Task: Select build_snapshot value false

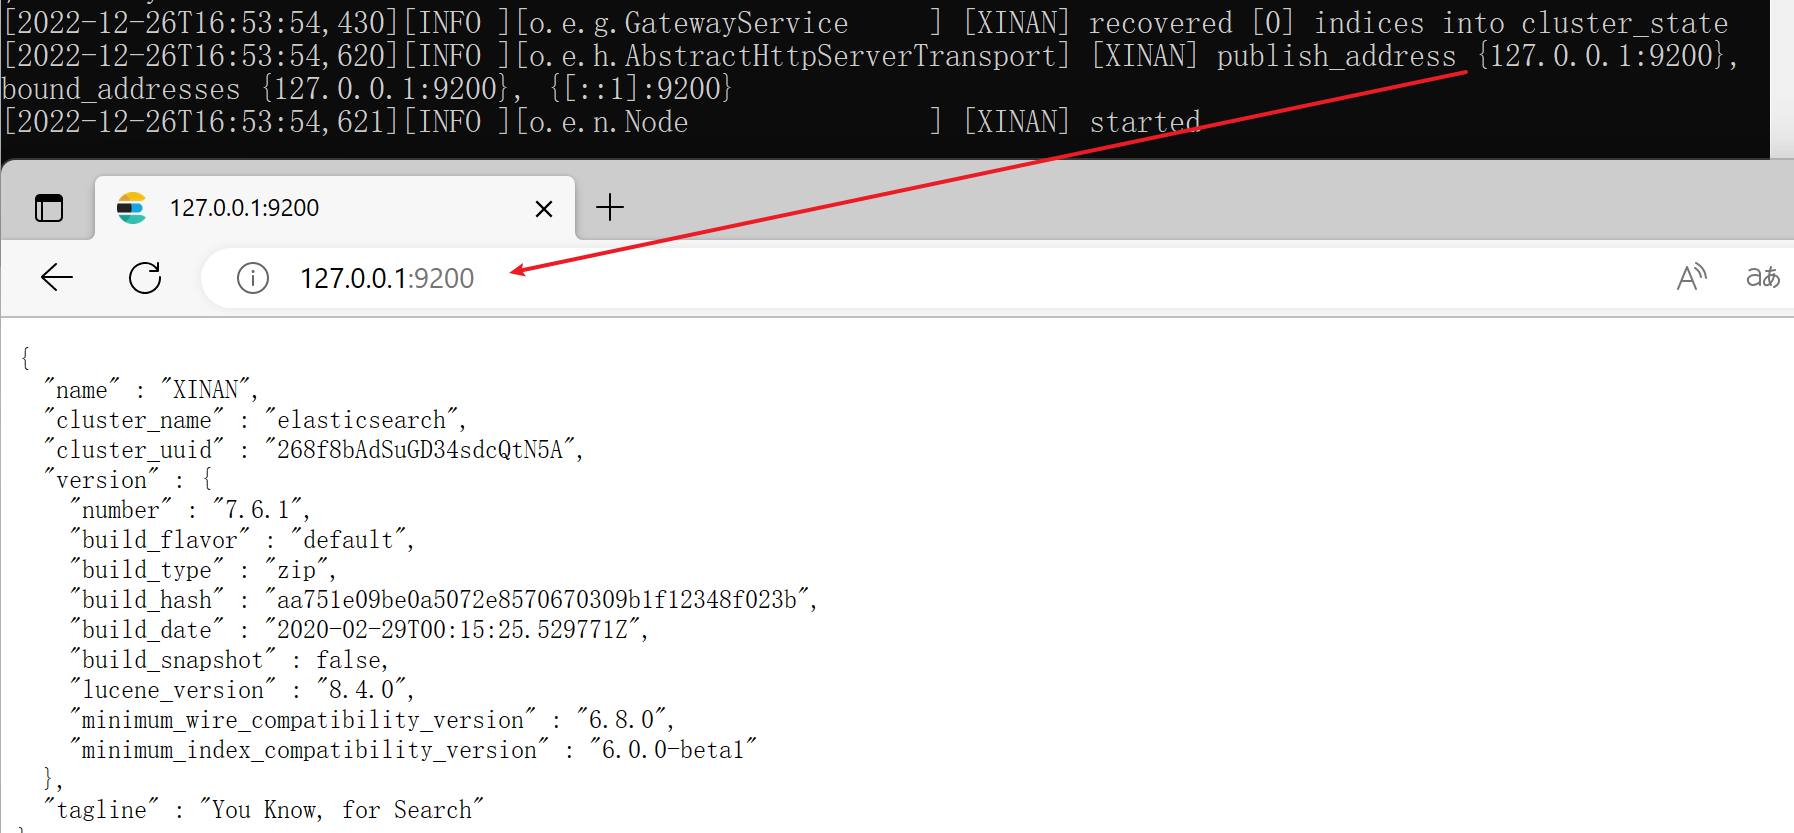Action: (349, 660)
